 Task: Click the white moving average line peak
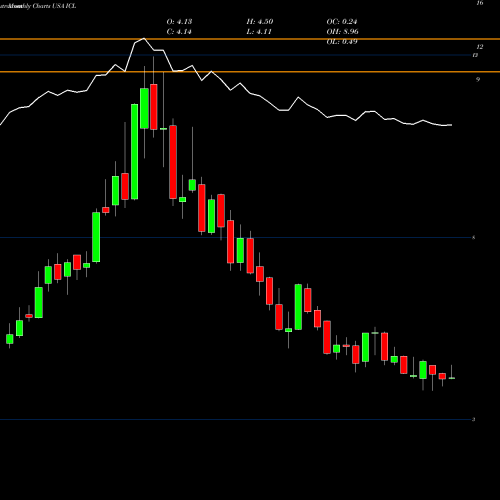144,39
